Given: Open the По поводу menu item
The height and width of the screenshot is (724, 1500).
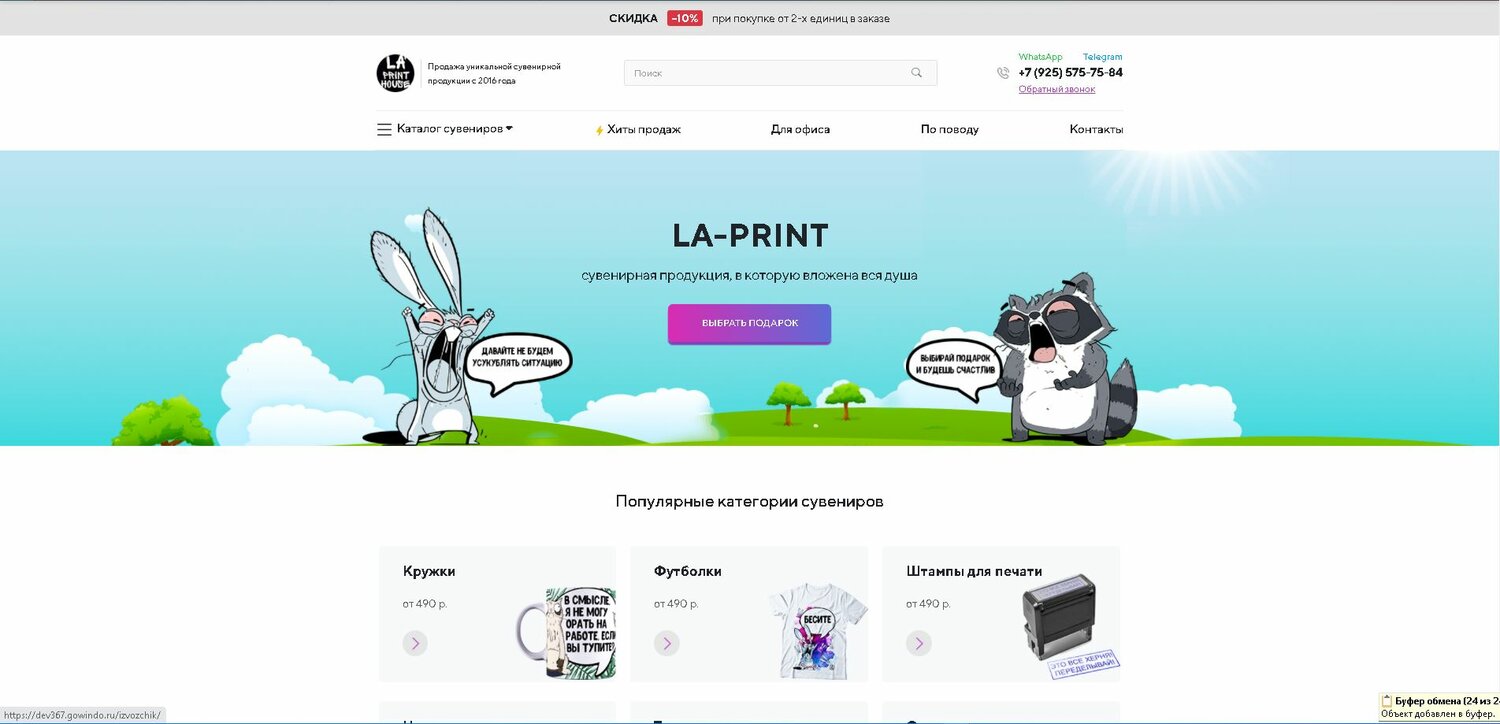Looking at the screenshot, I should click(x=950, y=130).
